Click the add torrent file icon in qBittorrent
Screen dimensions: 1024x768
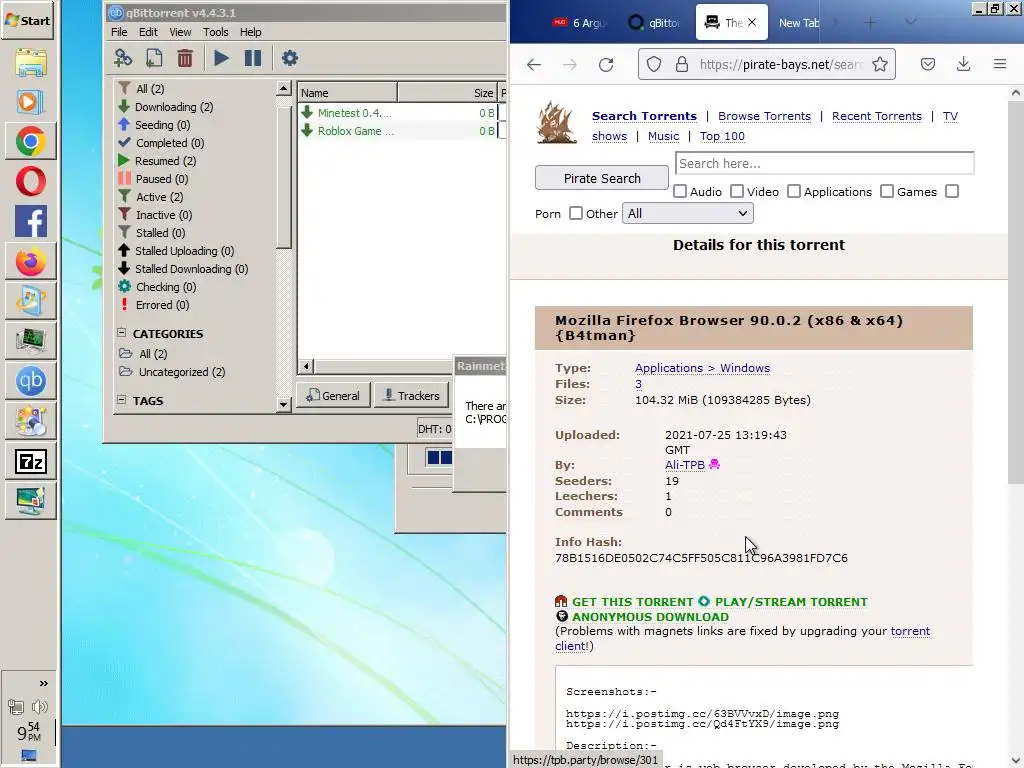click(x=154, y=58)
